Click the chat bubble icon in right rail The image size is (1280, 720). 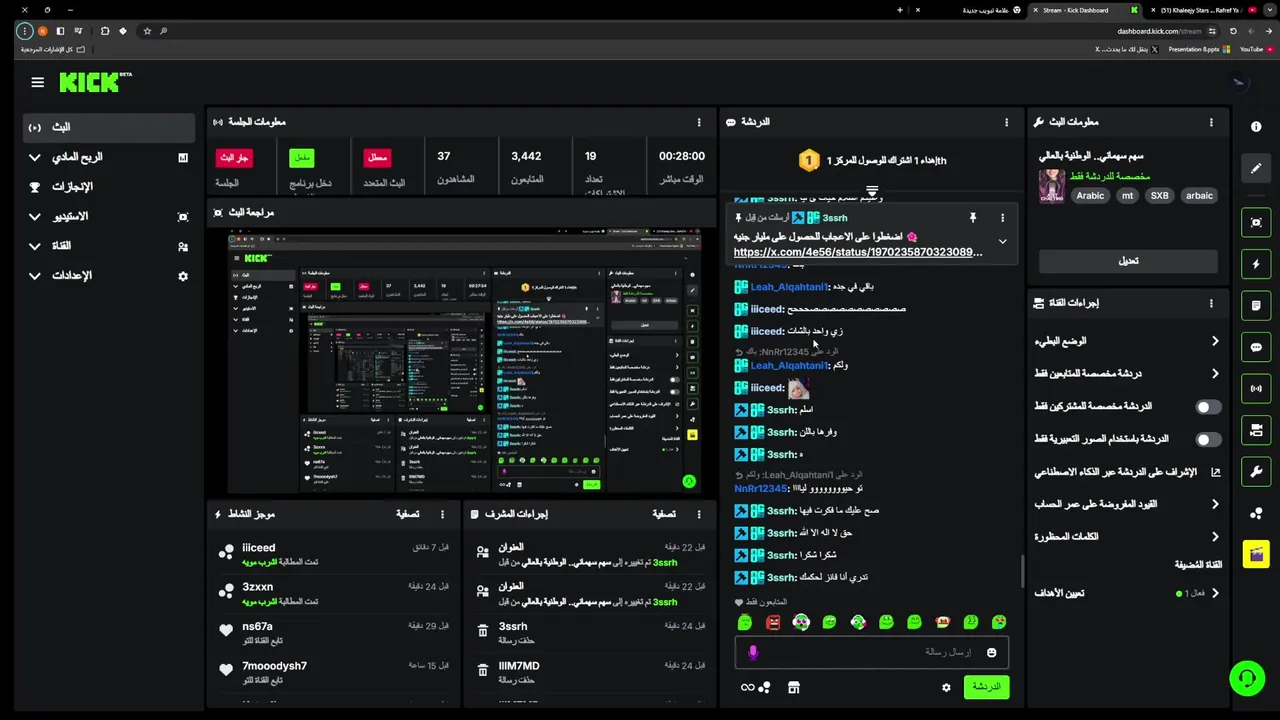(x=1256, y=347)
